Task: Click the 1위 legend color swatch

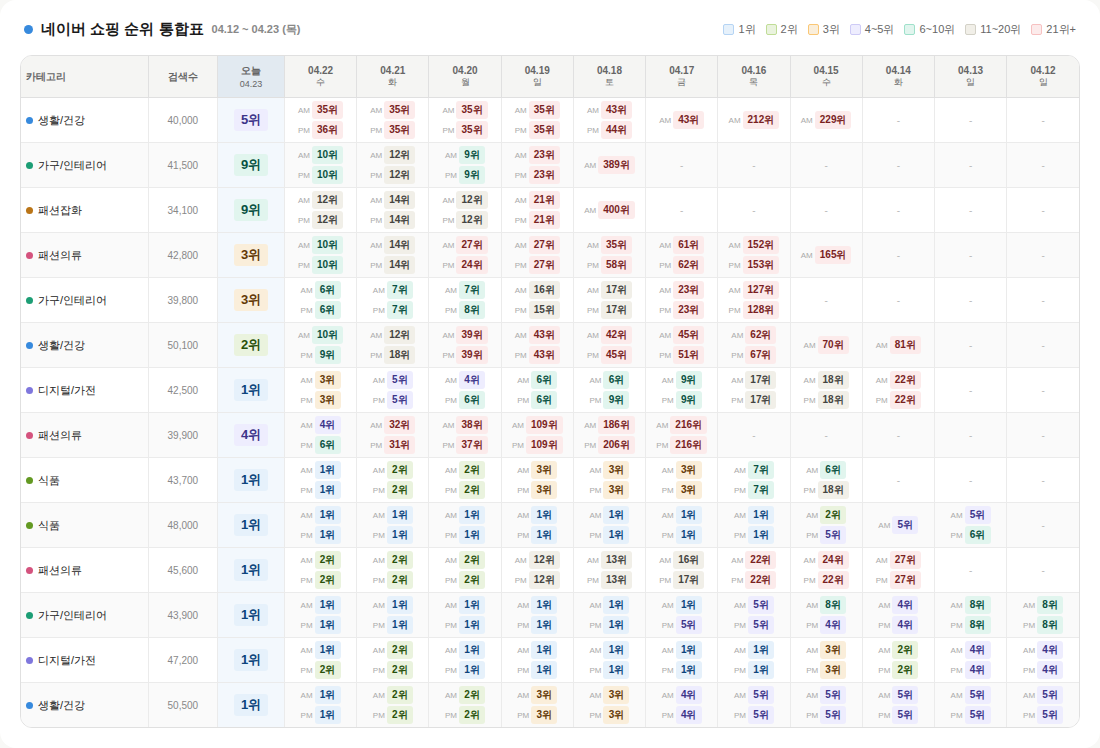Action: click(728, 30)
